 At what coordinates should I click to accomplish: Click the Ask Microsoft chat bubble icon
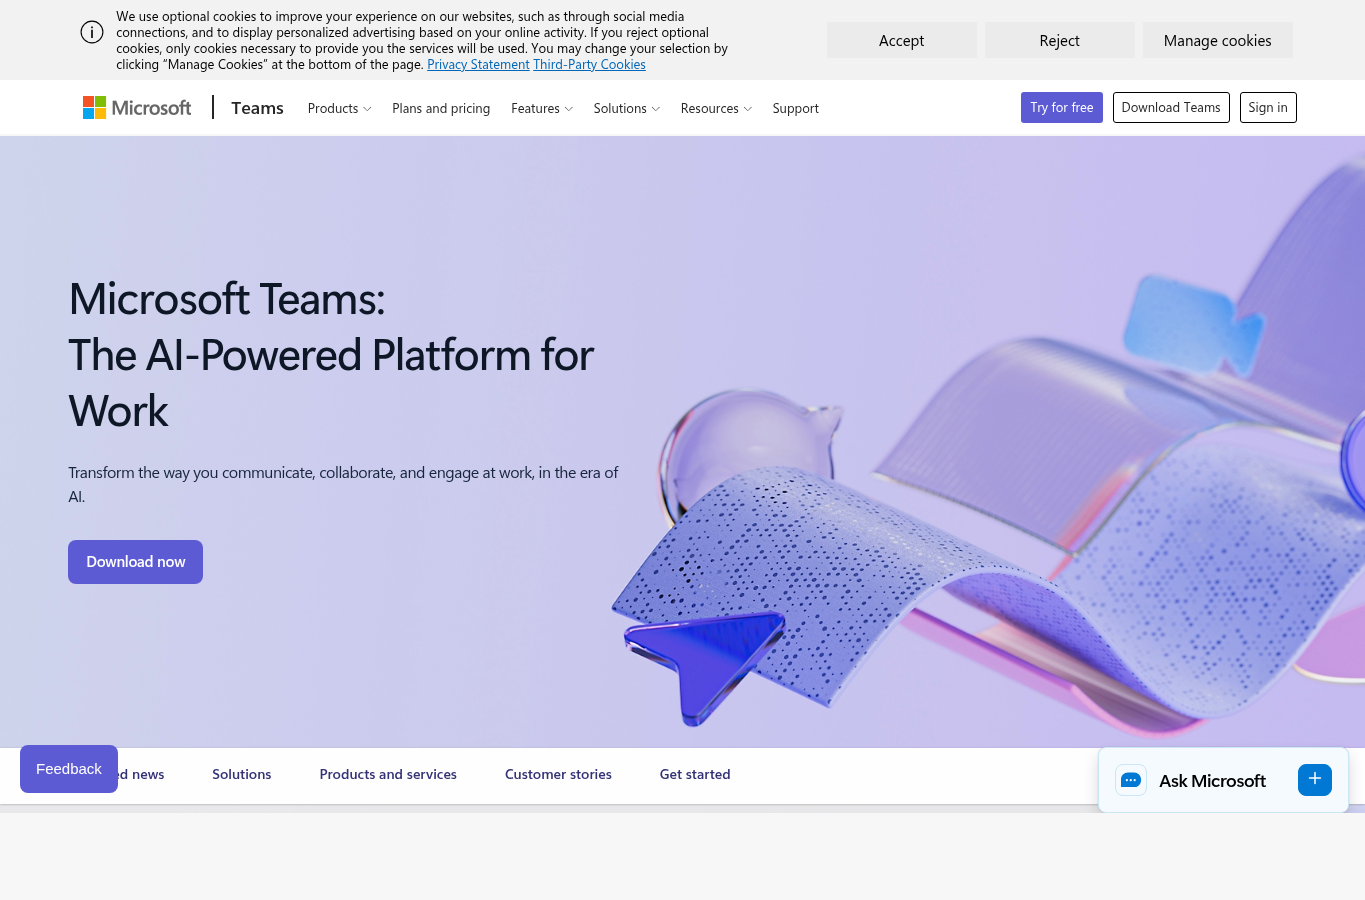[x=1131, y=780]
